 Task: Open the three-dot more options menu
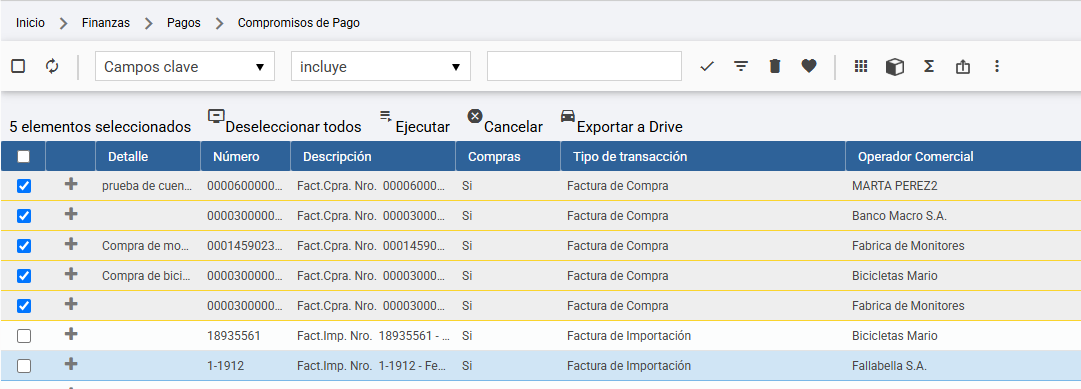point(996,66)
